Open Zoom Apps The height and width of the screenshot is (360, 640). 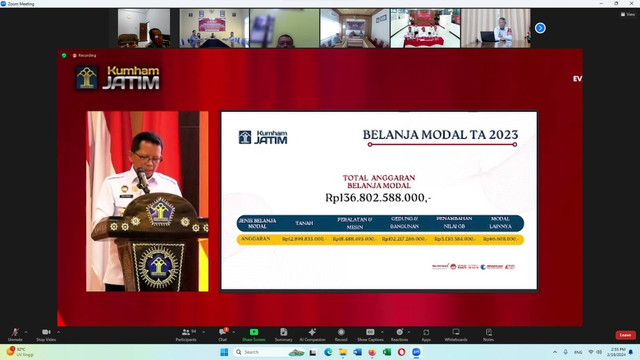pyautogui.click(x=426, y=335)
